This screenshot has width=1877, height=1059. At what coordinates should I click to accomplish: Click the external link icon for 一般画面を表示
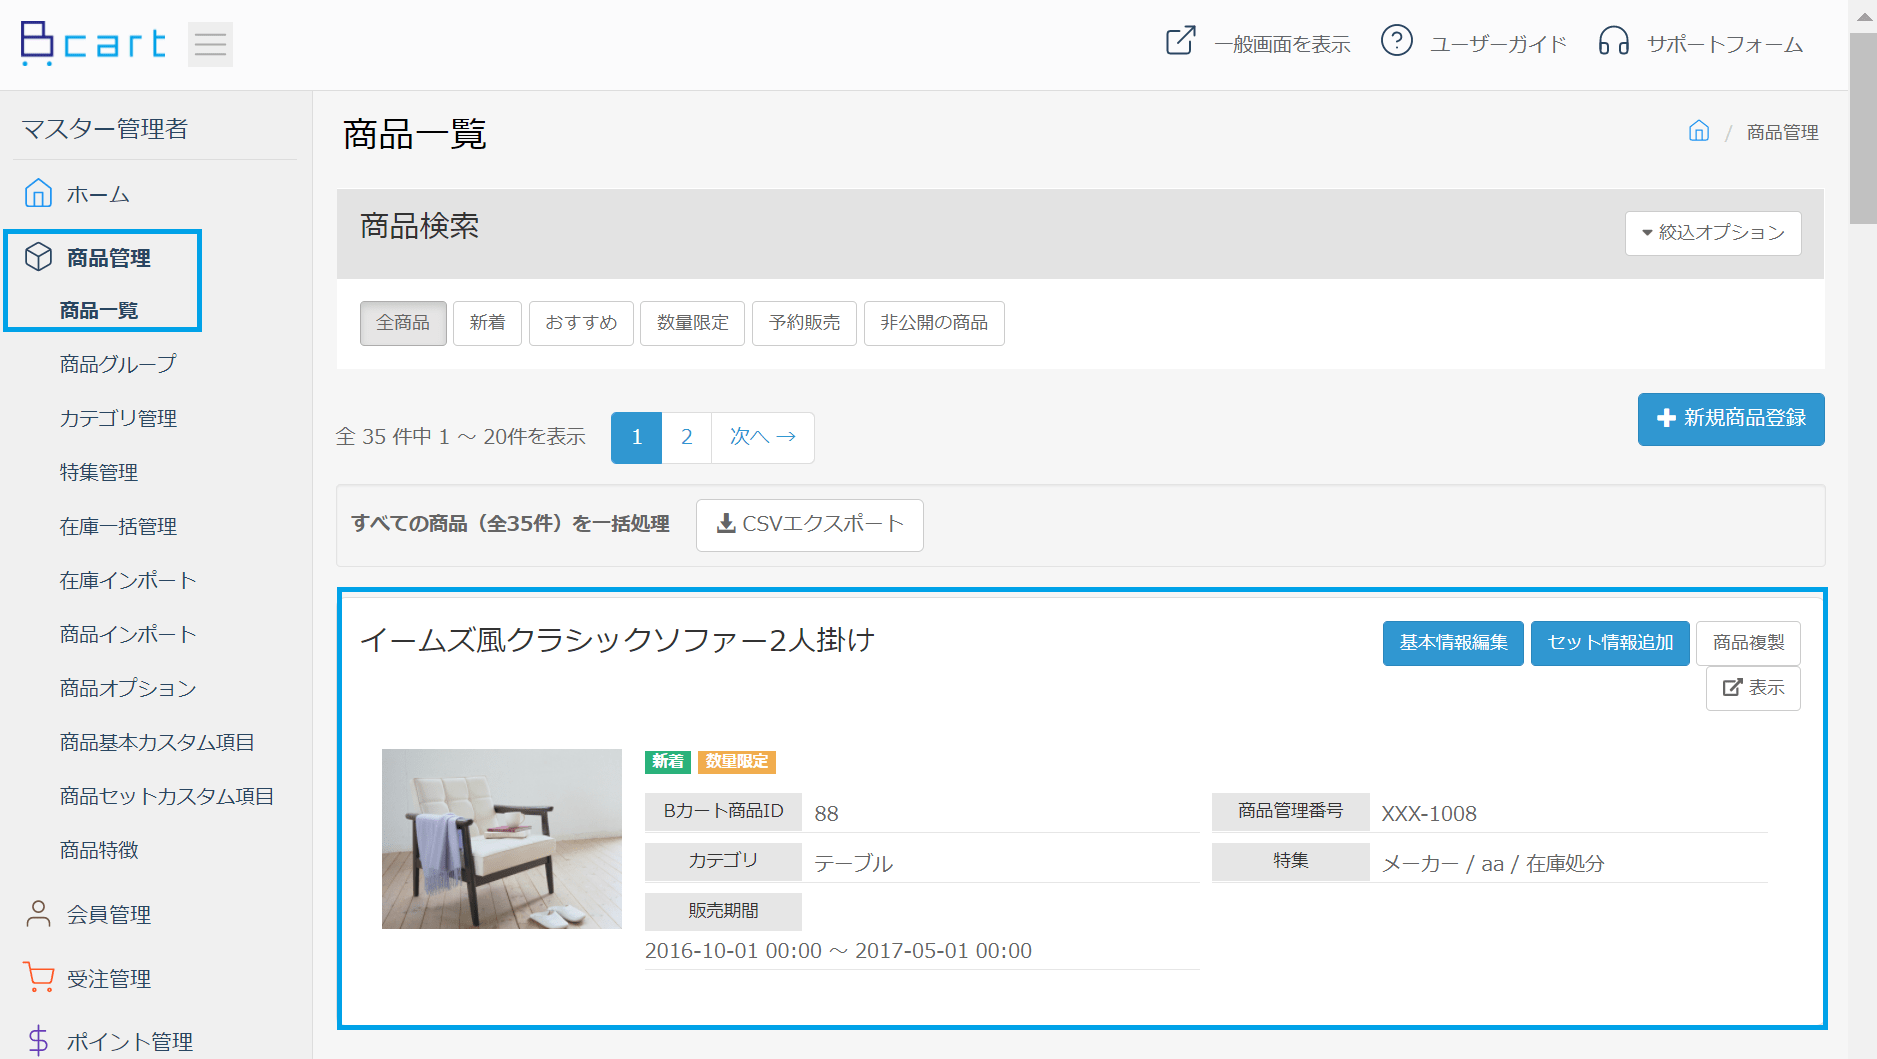[1181, 41]
